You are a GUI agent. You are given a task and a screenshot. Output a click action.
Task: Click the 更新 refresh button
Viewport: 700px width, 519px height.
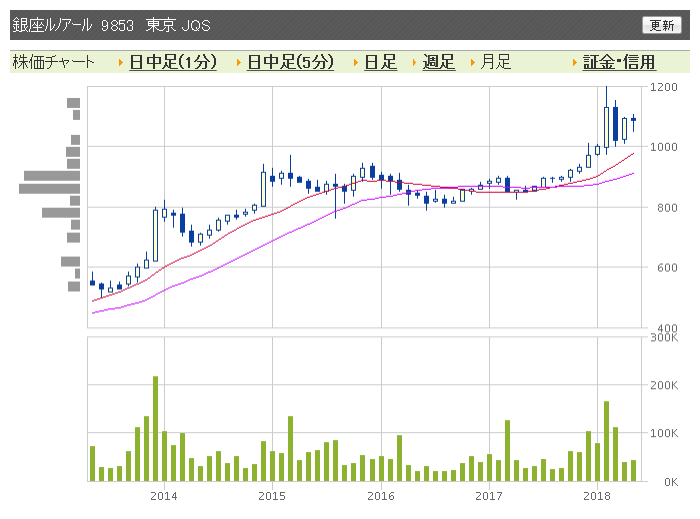click(x=662, y=25)
